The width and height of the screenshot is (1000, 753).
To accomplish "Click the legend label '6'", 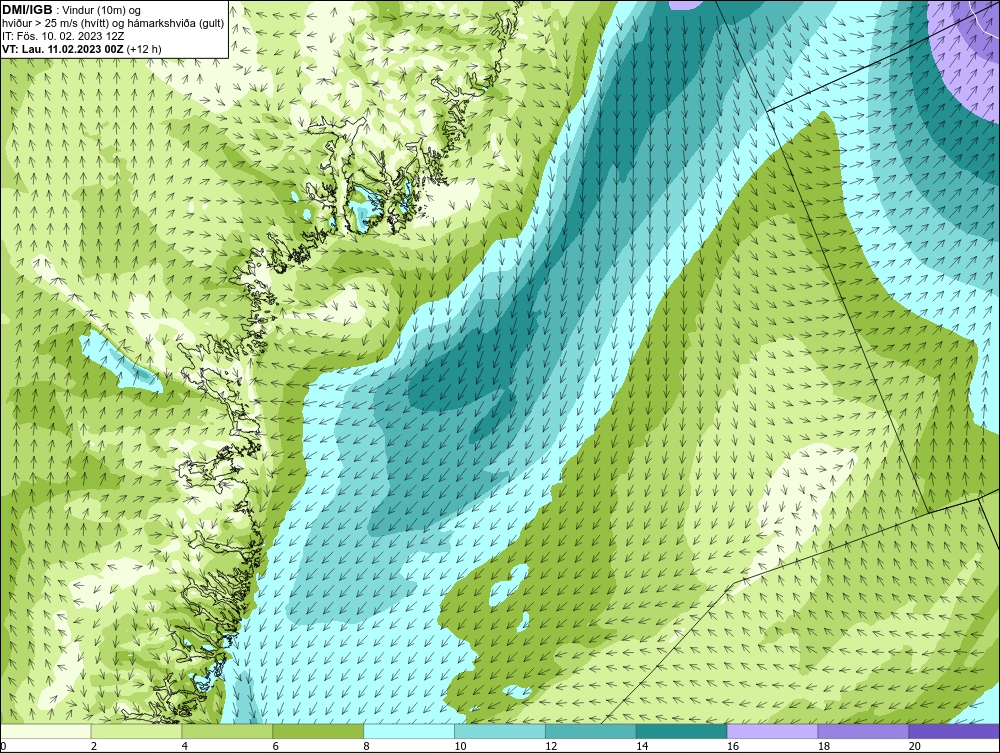I will [276, 746].
